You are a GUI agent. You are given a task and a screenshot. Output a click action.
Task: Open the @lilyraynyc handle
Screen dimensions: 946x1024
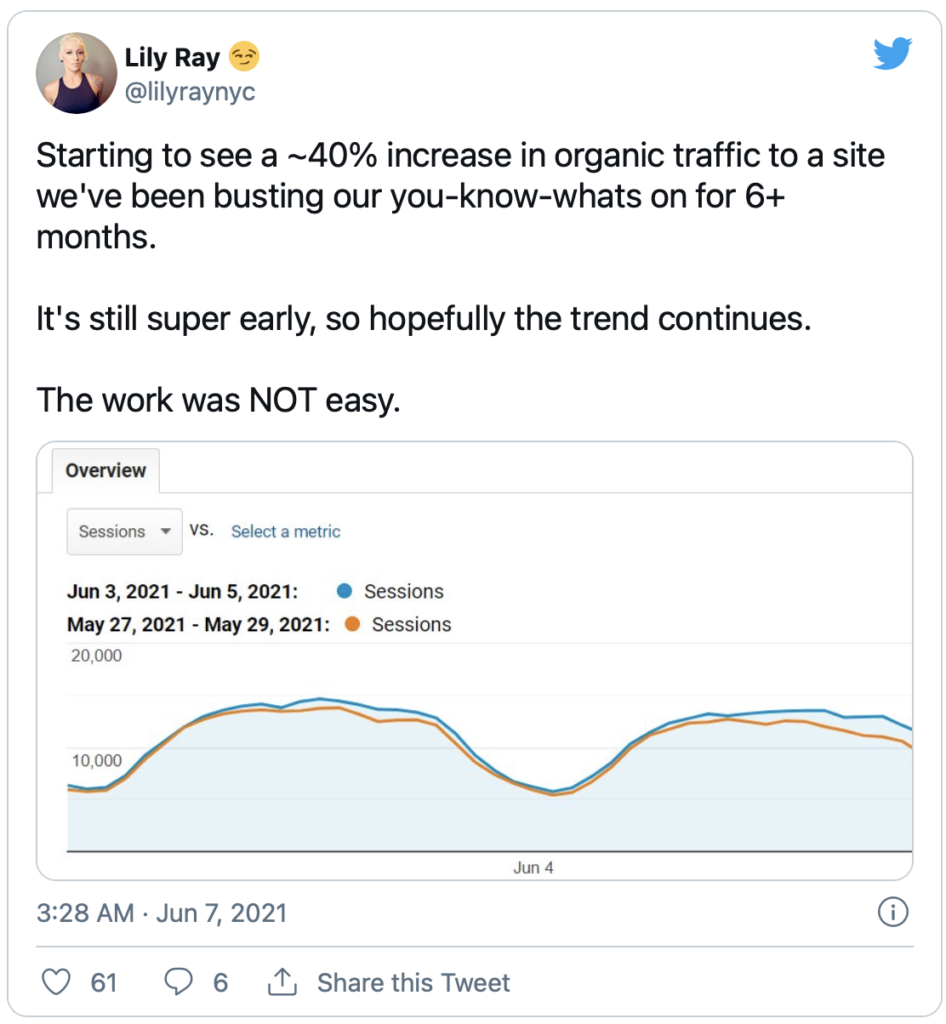pyautogui.click(x=190, y=91)
